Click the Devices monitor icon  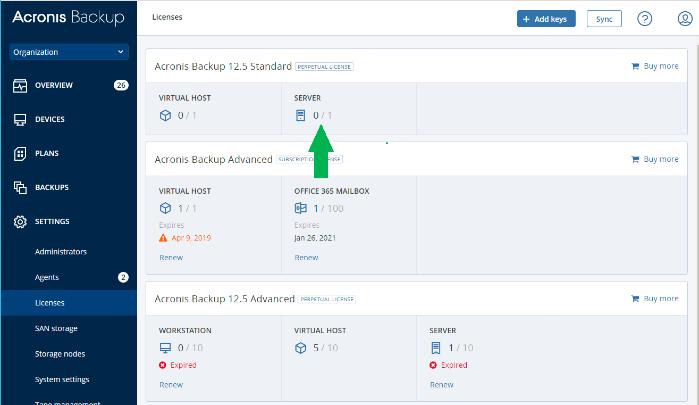pyautogui.click(x=20, y=120)
